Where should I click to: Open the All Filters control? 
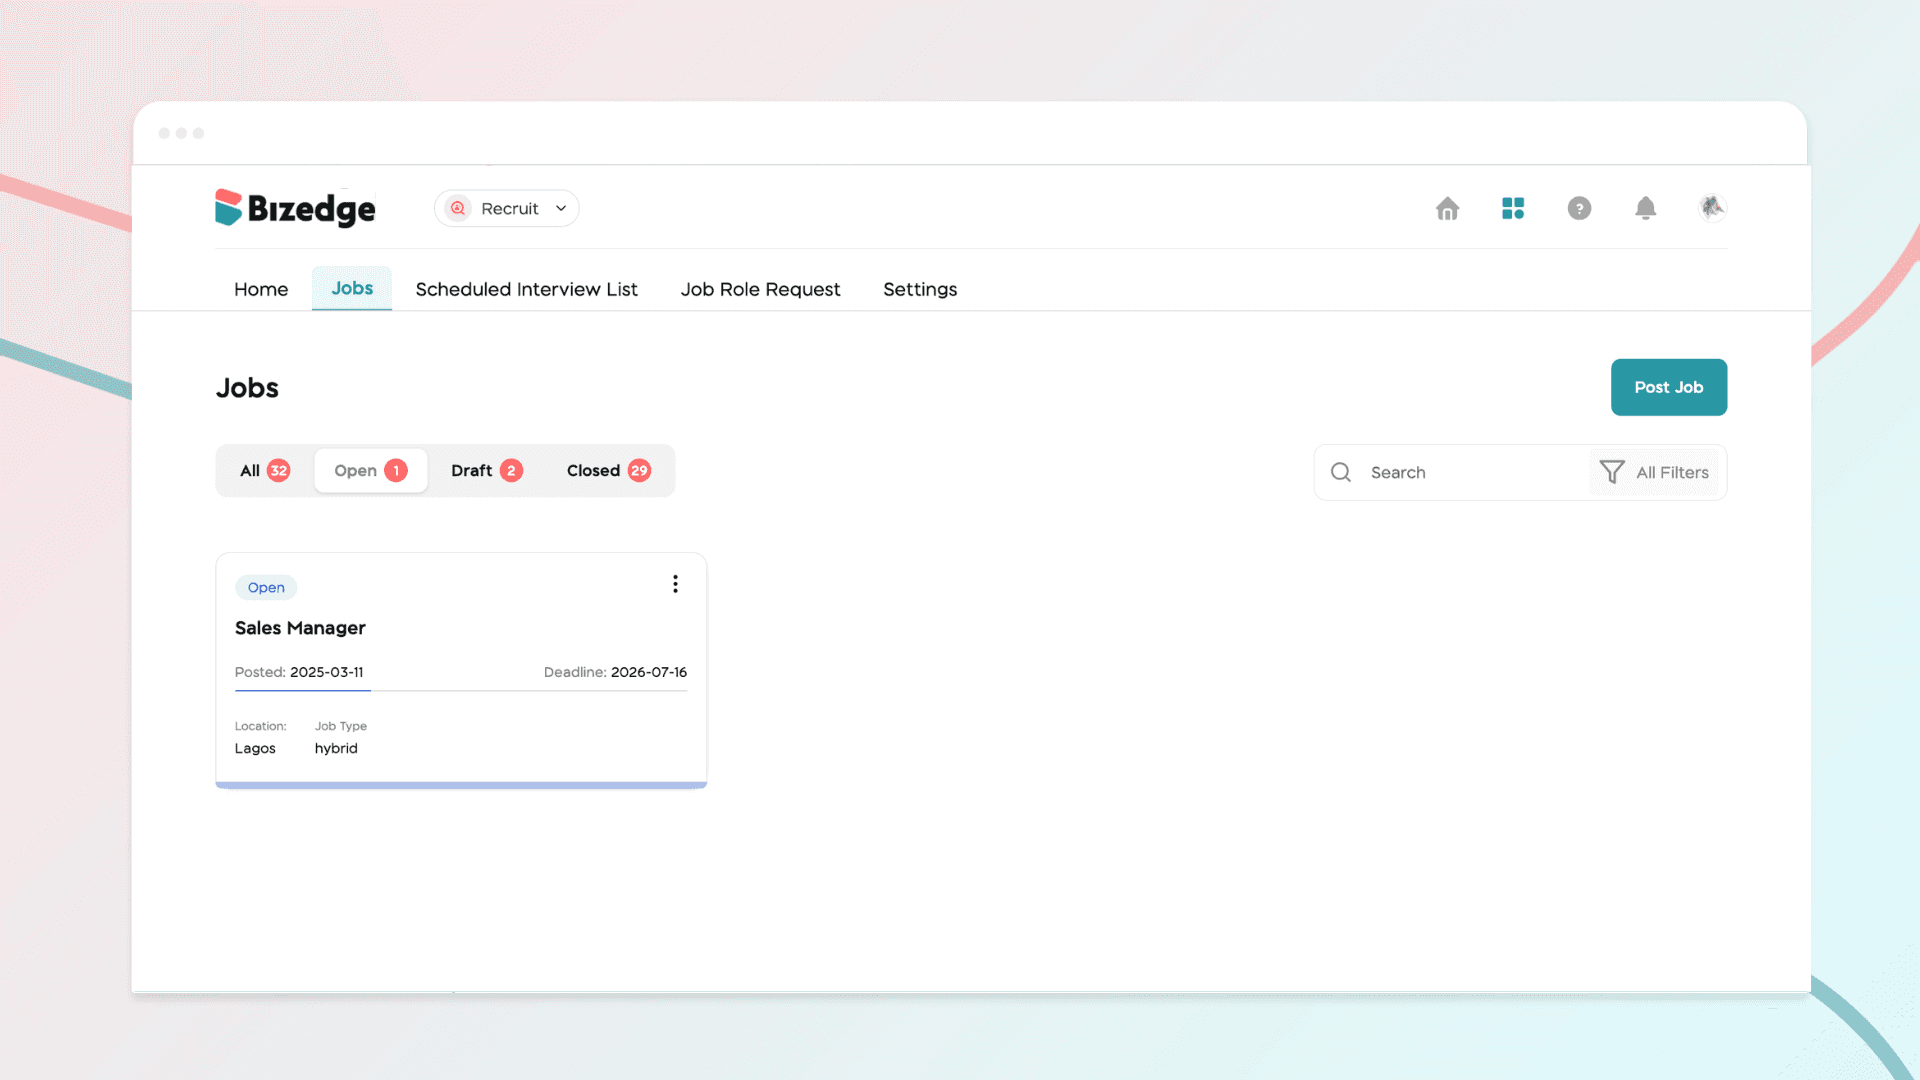coord(1654,472)
